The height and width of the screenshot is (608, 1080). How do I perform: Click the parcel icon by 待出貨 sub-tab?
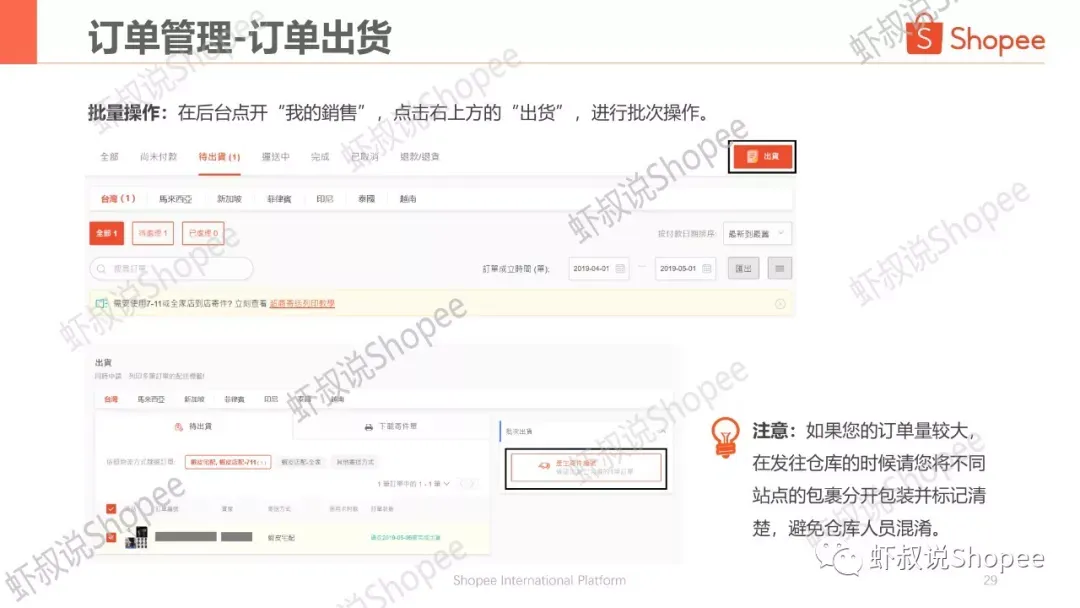(x=178, y=427)
